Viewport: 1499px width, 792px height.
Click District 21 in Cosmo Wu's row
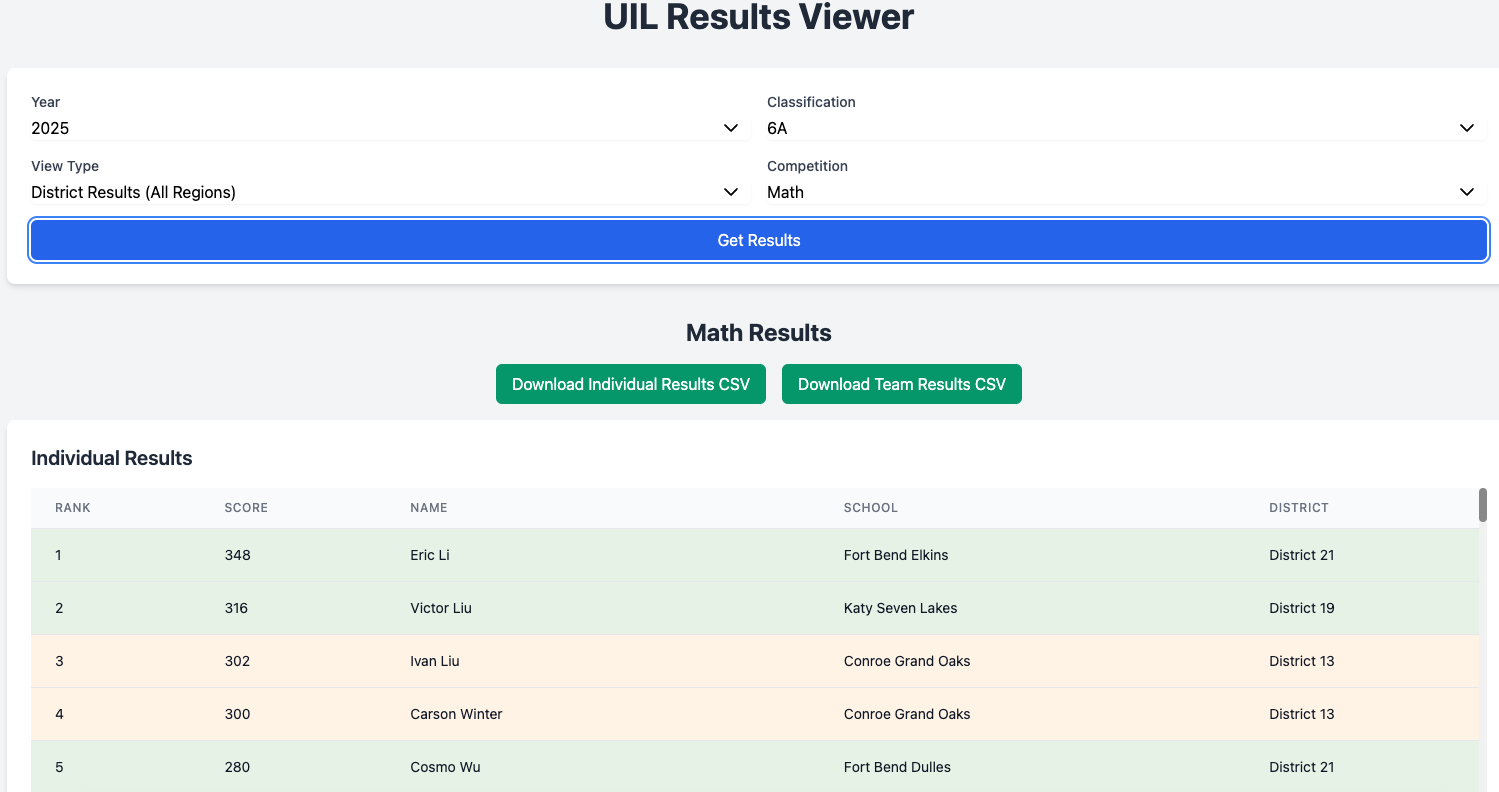pyautogui.click(x=1302, y=767)
